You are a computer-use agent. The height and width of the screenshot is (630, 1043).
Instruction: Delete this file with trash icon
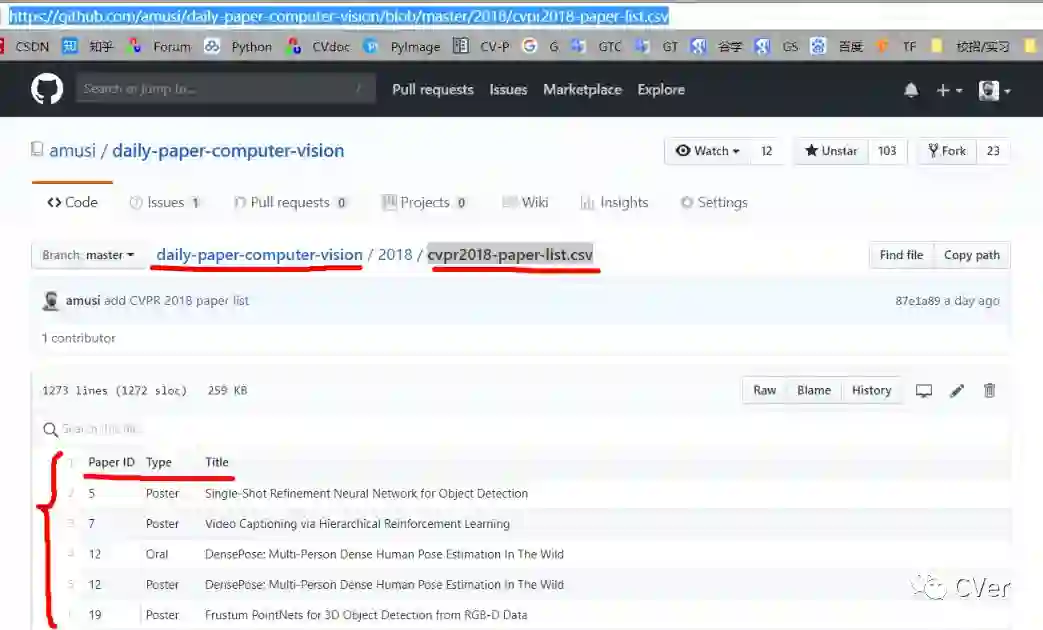(x=989, y=391)
